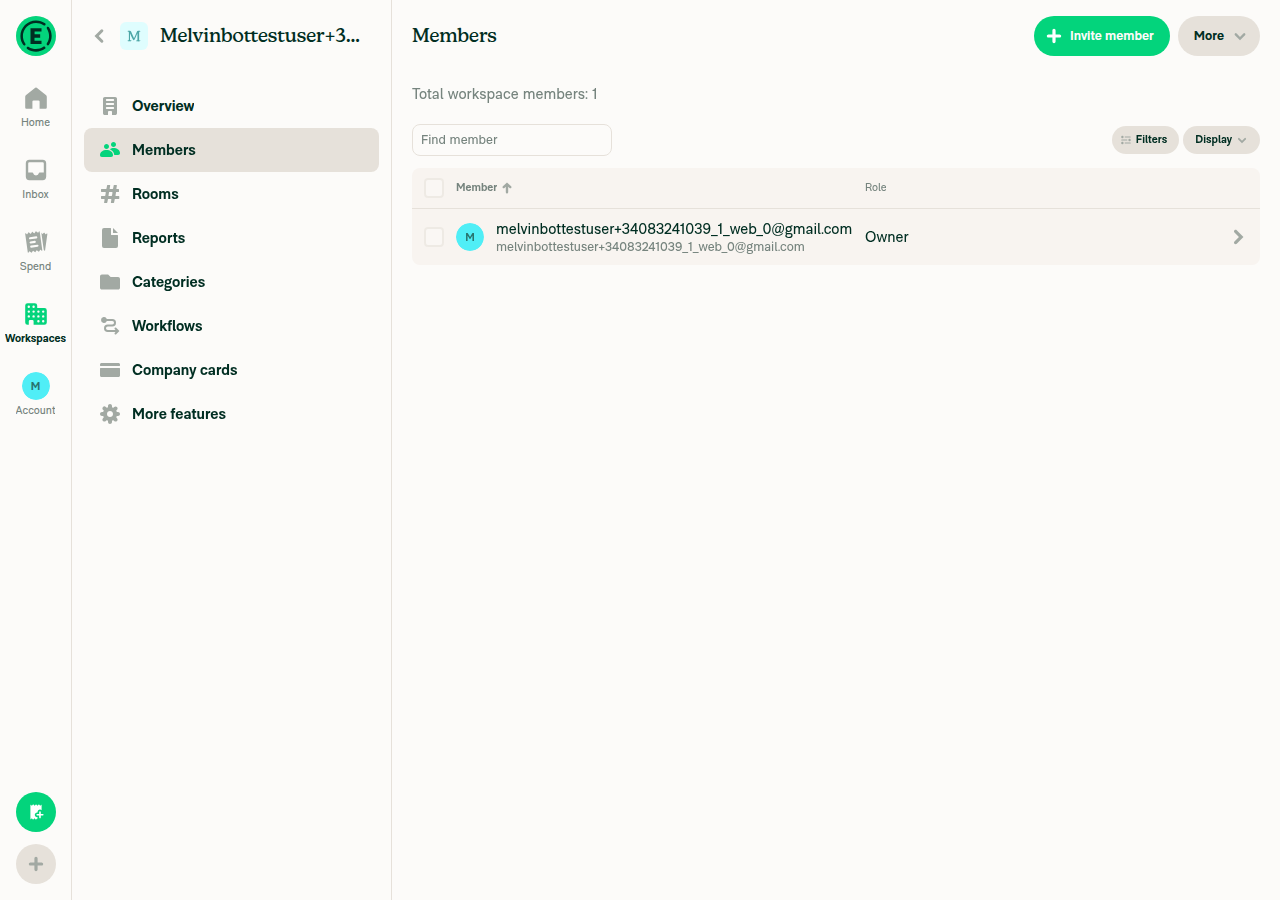
Task: Open the More features menu item
Action: (232, 414)
